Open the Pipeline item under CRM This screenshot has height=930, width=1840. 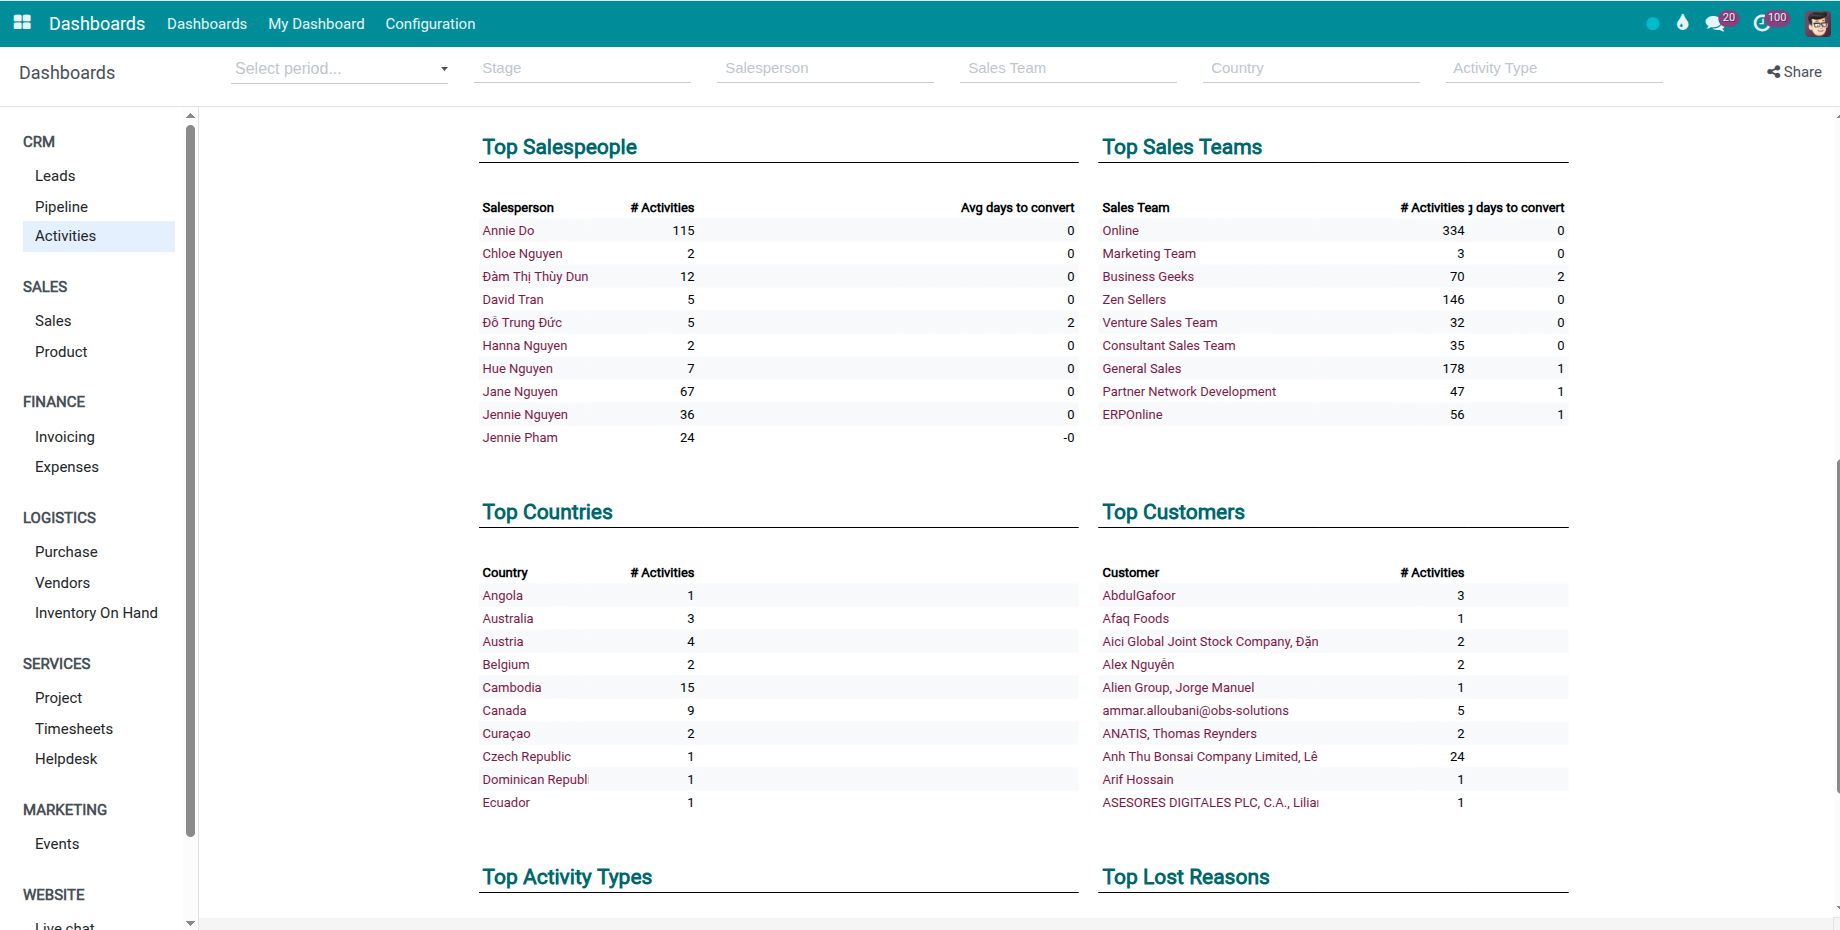(x=61, y=206)
